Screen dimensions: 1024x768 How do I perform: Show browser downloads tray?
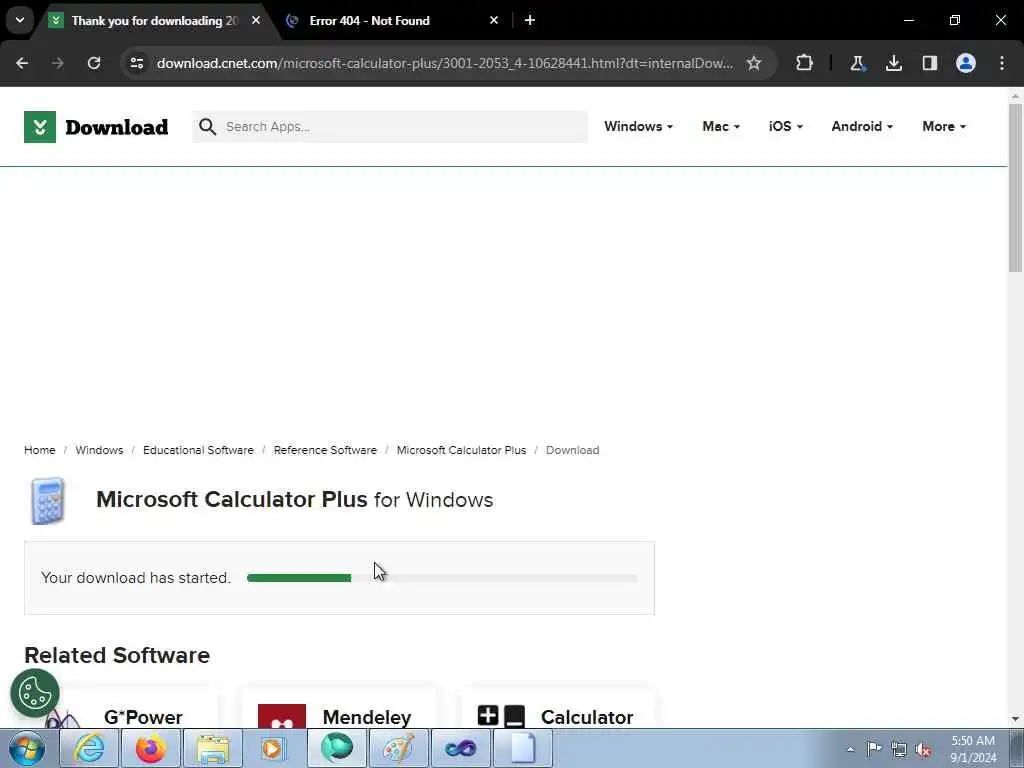(x=893, y=63)
